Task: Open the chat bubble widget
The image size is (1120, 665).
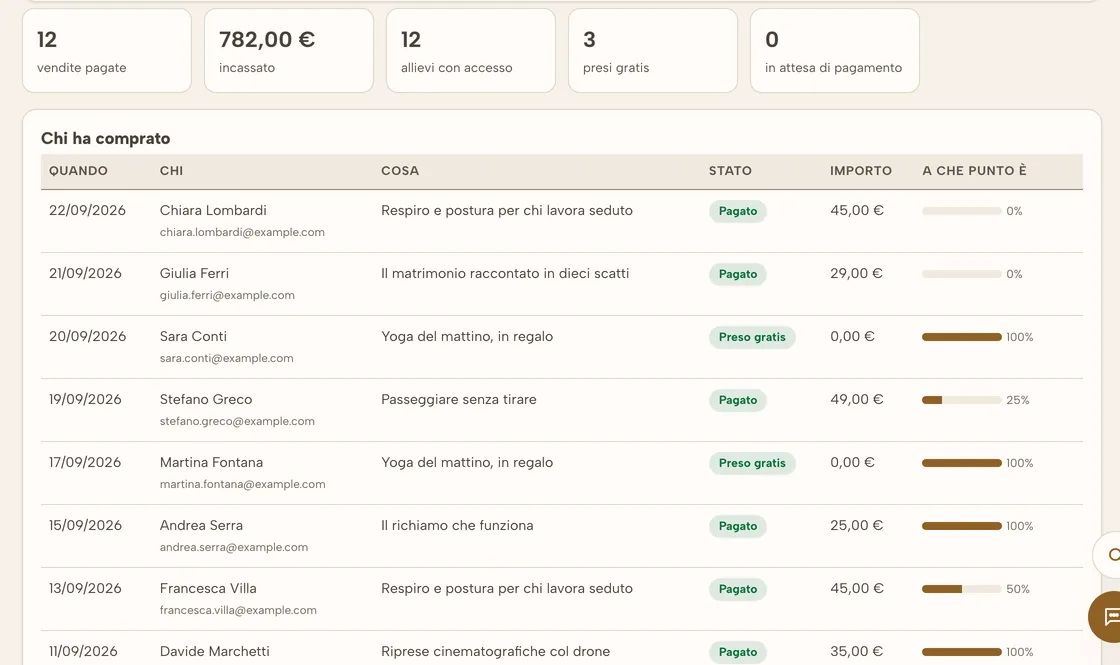Action: 1104,616
